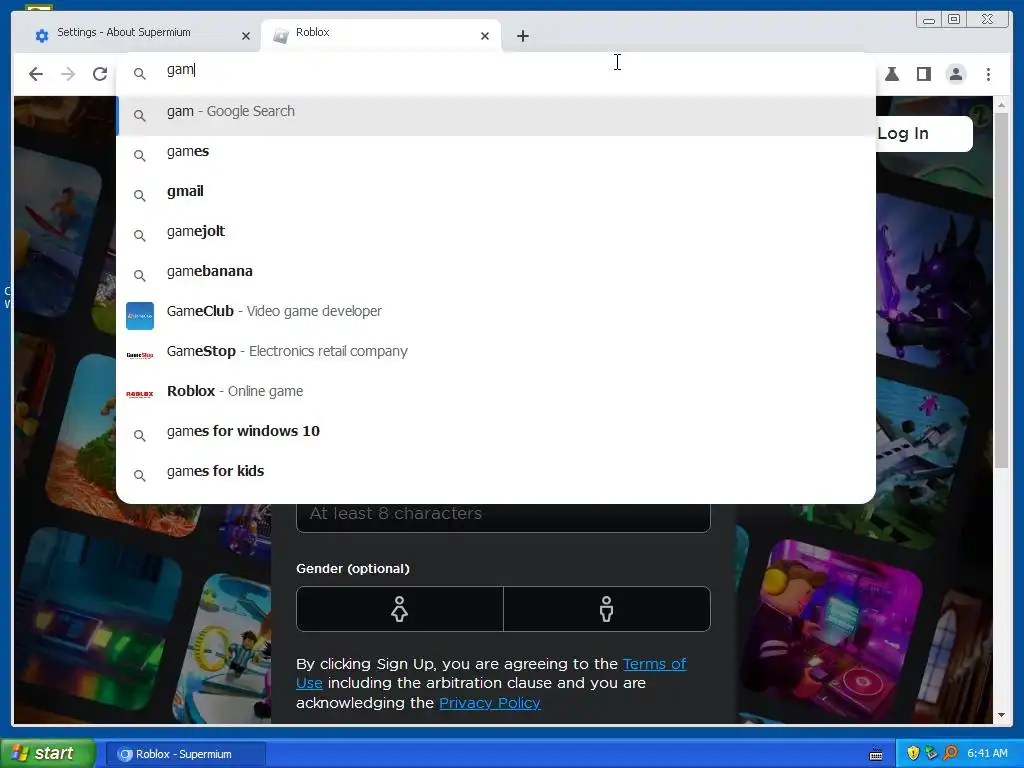Click the on-screen keyboard taskbar icon

(x=876, y=754)
